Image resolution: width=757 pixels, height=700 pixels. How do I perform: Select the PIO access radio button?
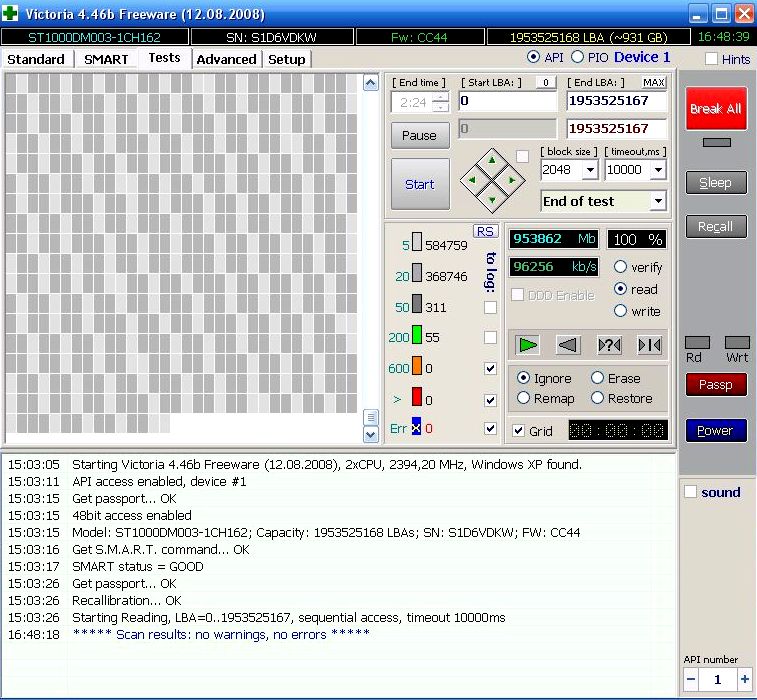coord(577,57)
